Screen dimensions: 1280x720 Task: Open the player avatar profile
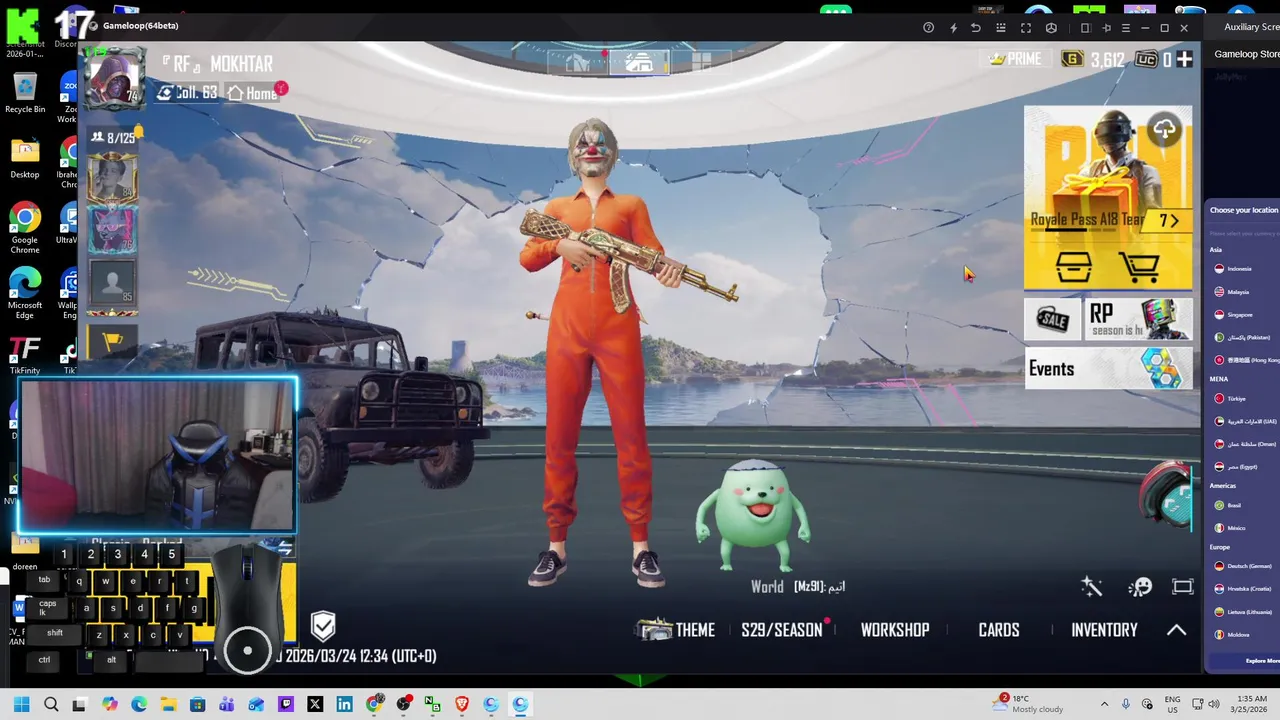pos(113,77)
